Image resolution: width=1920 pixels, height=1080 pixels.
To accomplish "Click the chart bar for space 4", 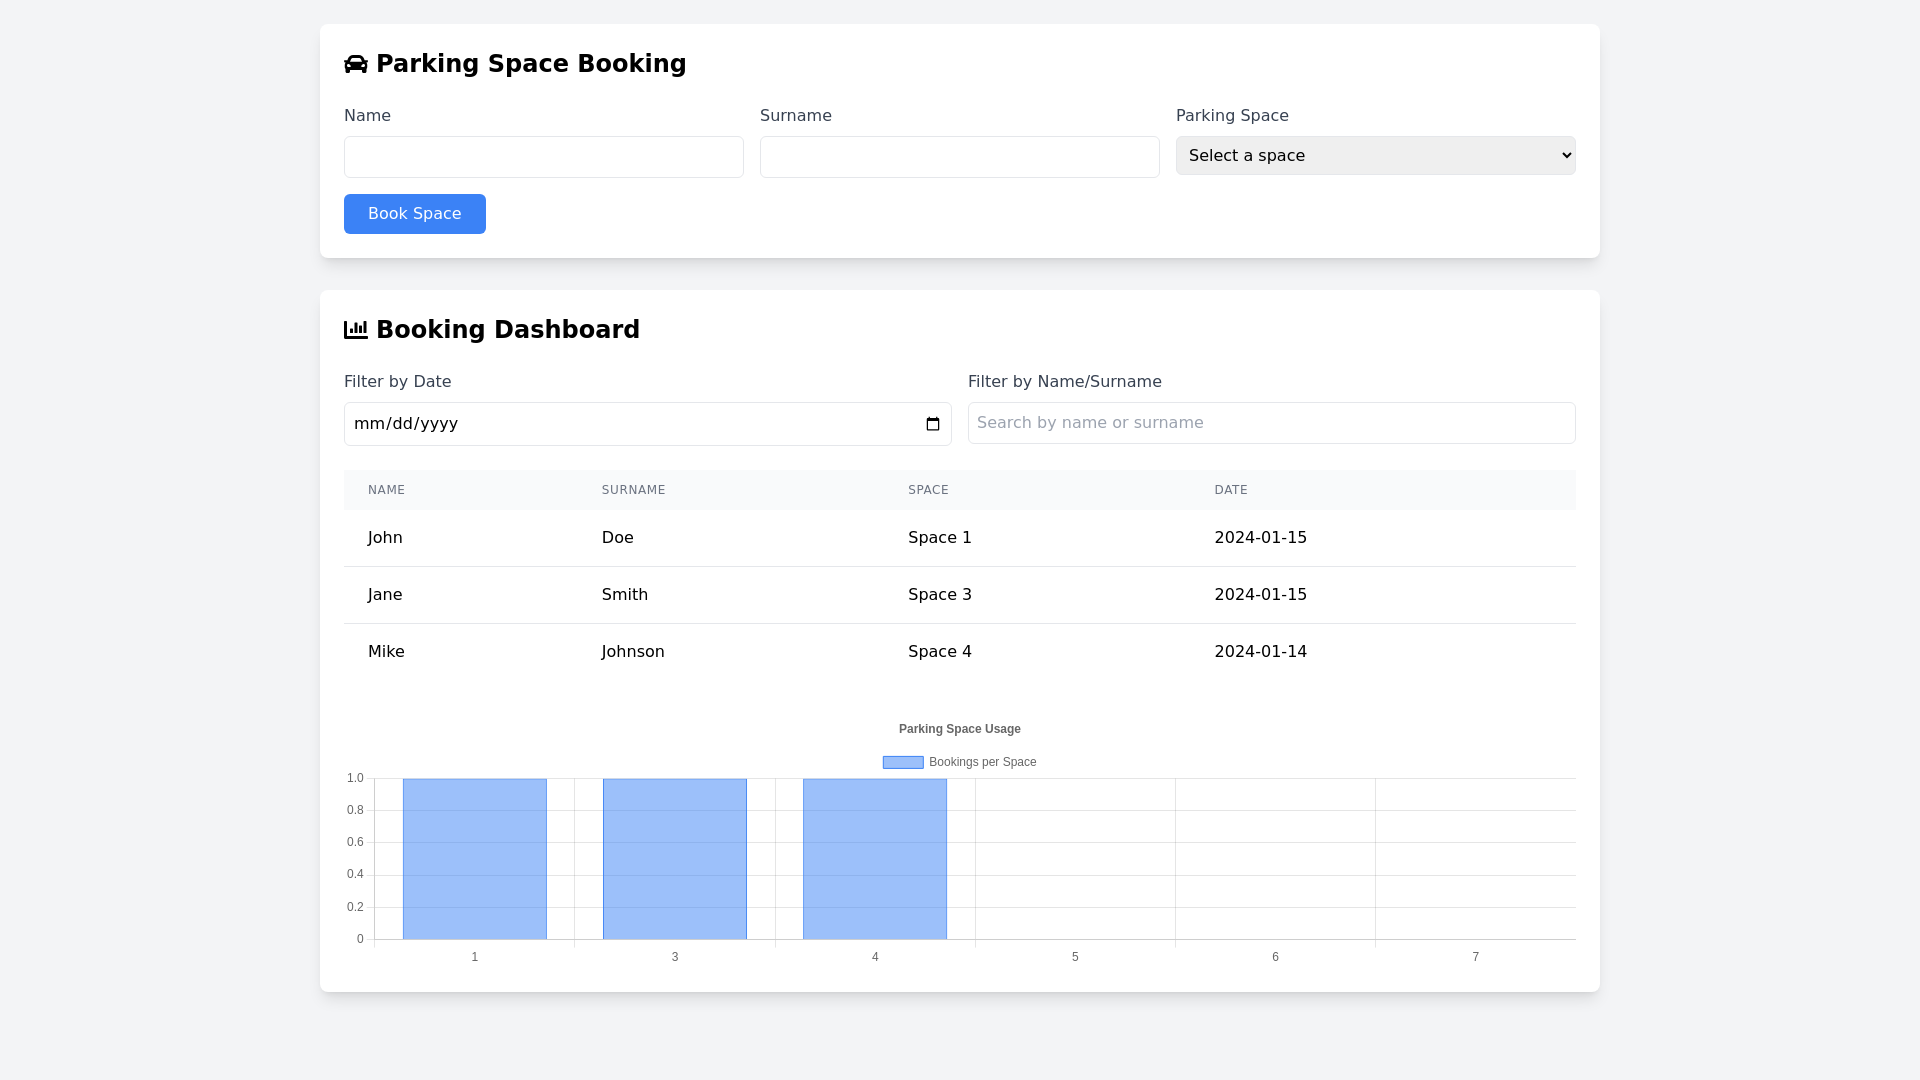I will (x=874, y=859).
